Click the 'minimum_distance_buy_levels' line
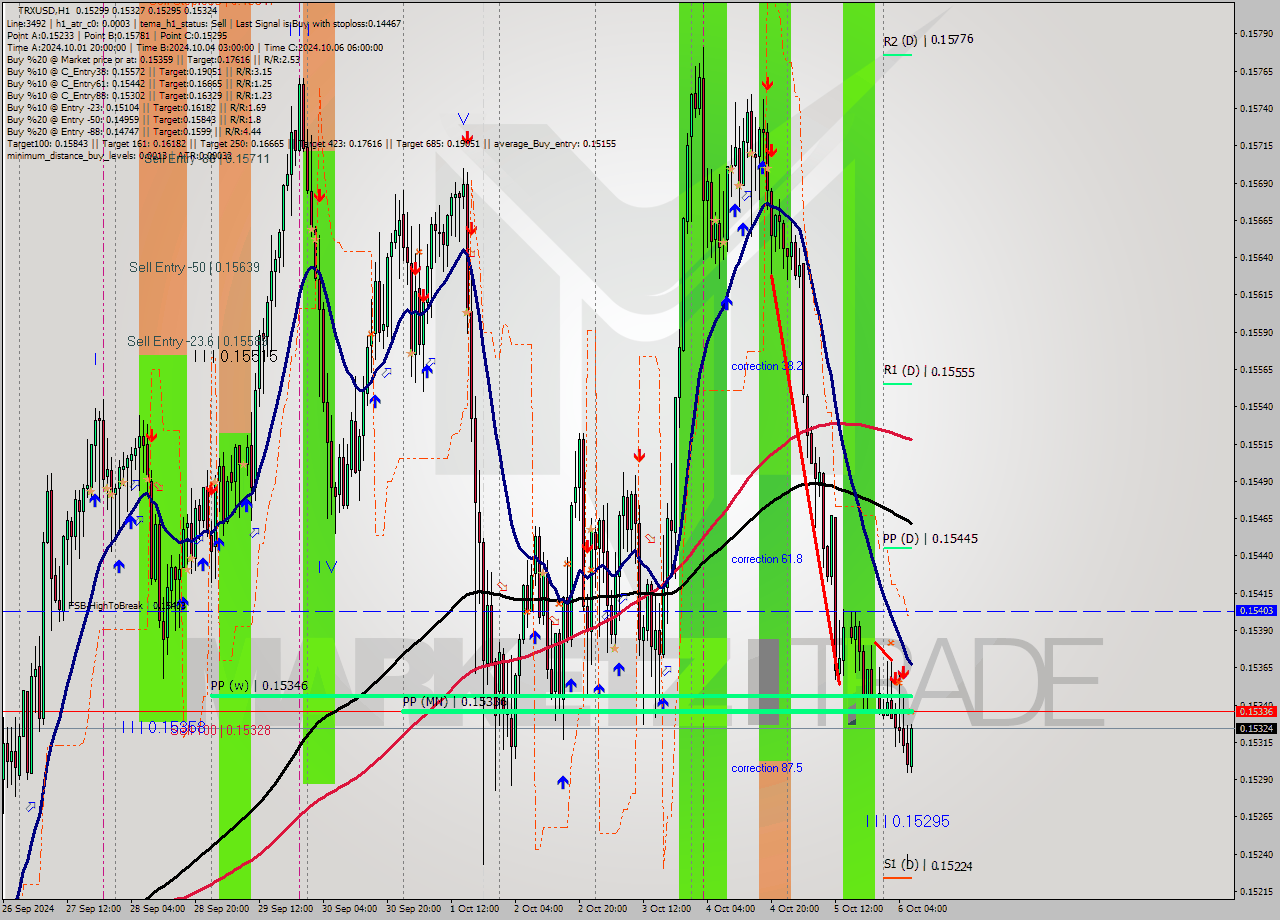 [120, 155]
